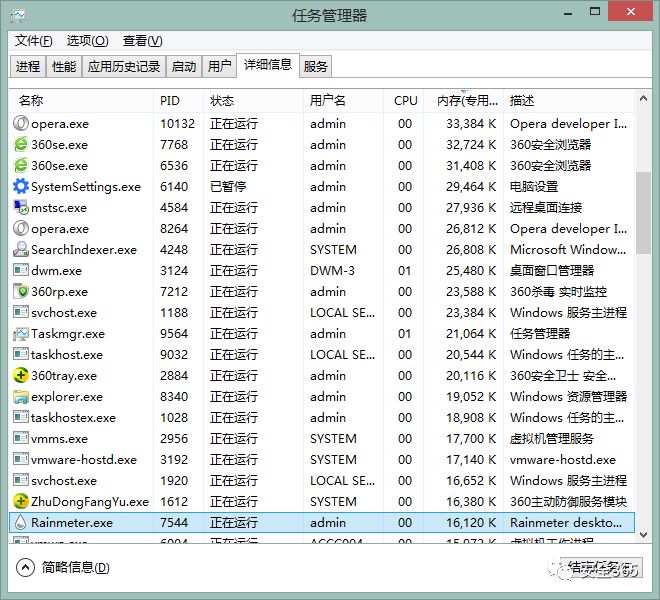Sort by the 名称 column header
Screen dimensions: 660x600
[x=81, y=101]
